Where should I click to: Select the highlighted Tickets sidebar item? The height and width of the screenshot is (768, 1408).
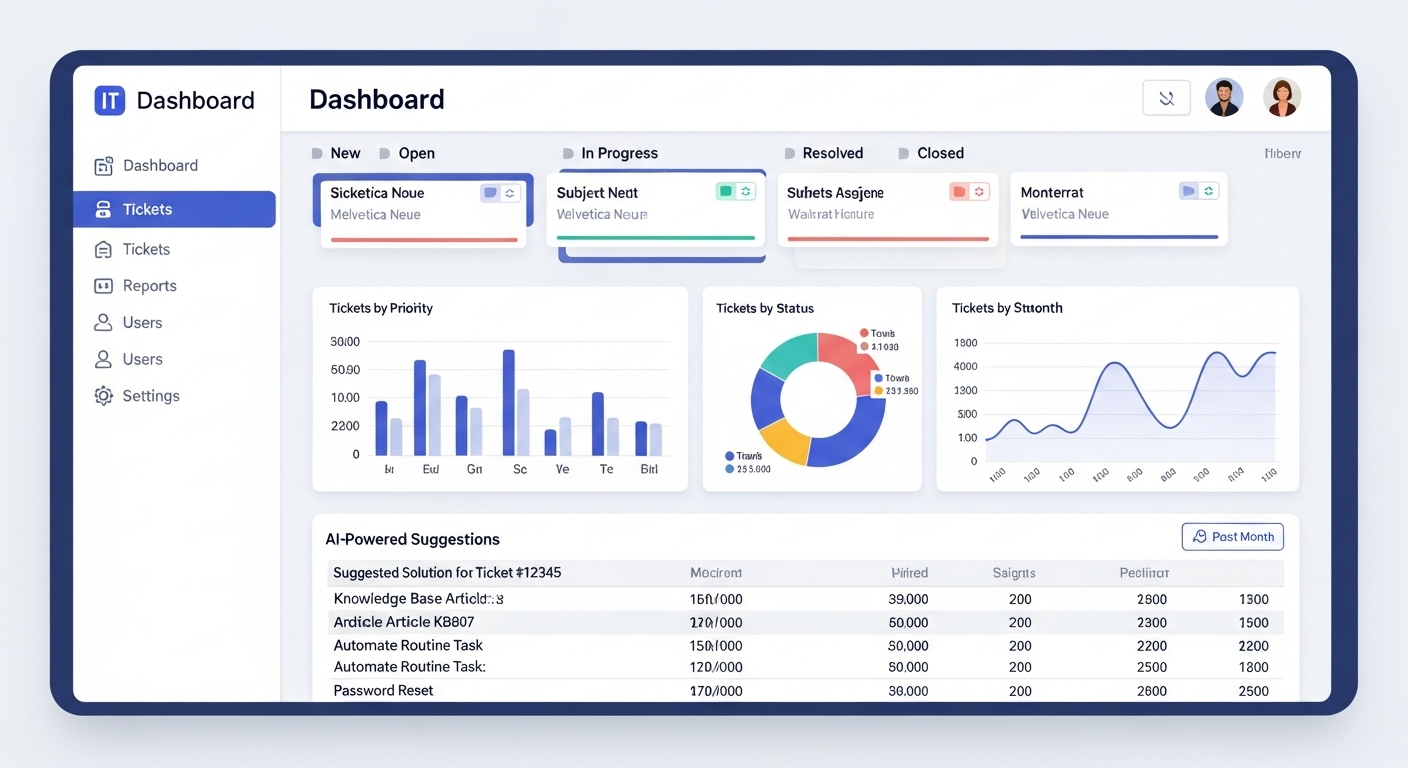[174, 209]
